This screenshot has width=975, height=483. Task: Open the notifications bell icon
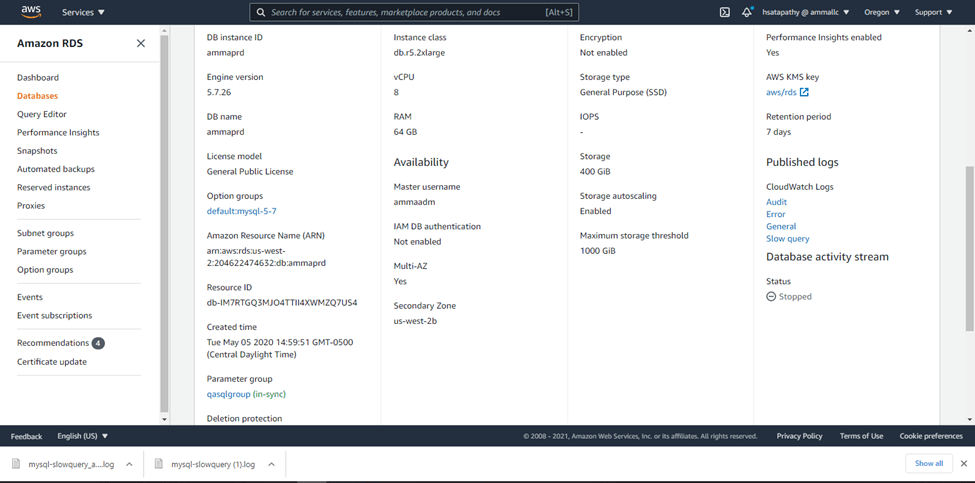747,12
